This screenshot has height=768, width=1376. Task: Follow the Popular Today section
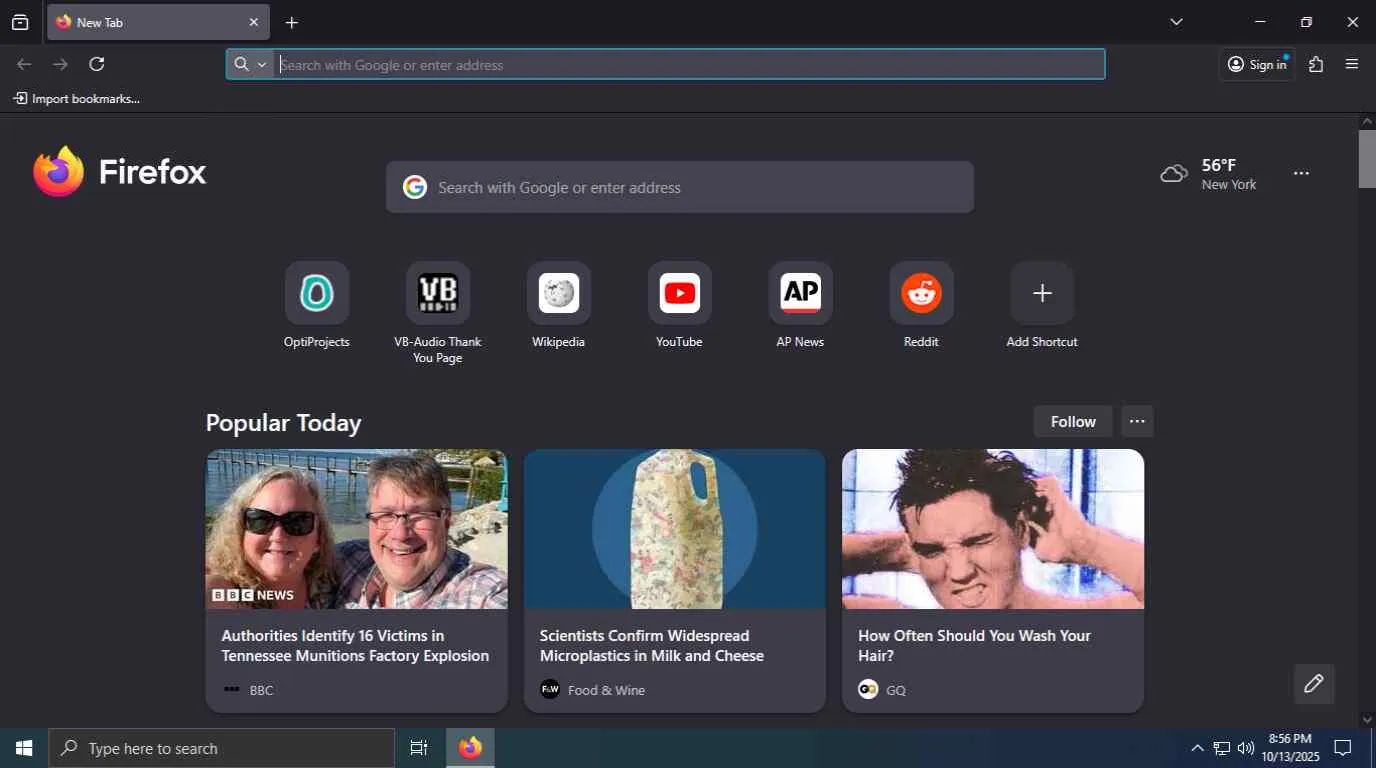click(1073, 421)
